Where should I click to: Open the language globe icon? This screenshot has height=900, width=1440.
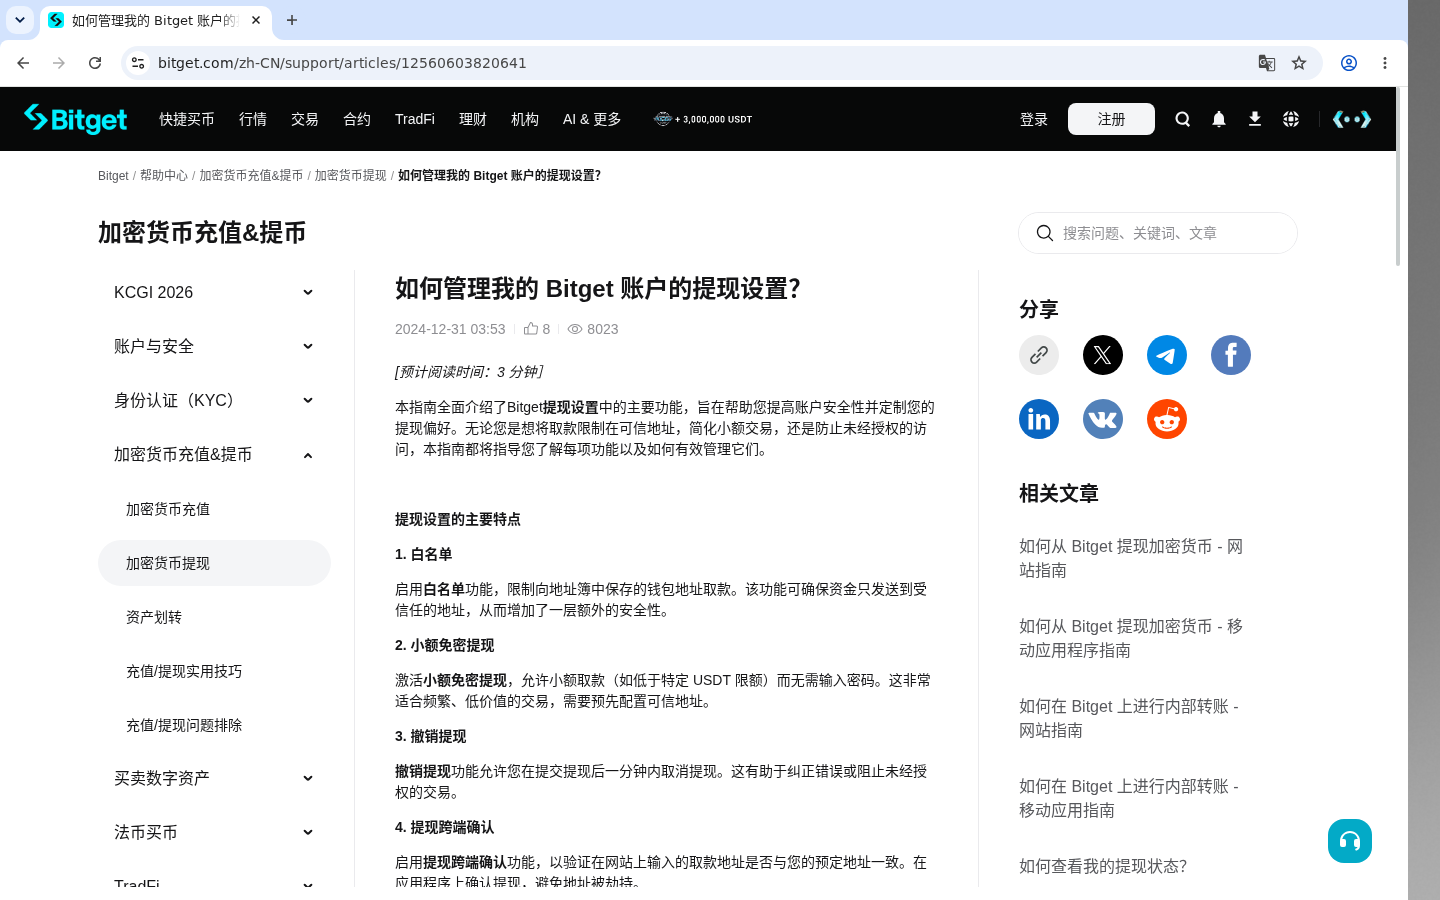pyautogui.click(x=1291, y=119)
